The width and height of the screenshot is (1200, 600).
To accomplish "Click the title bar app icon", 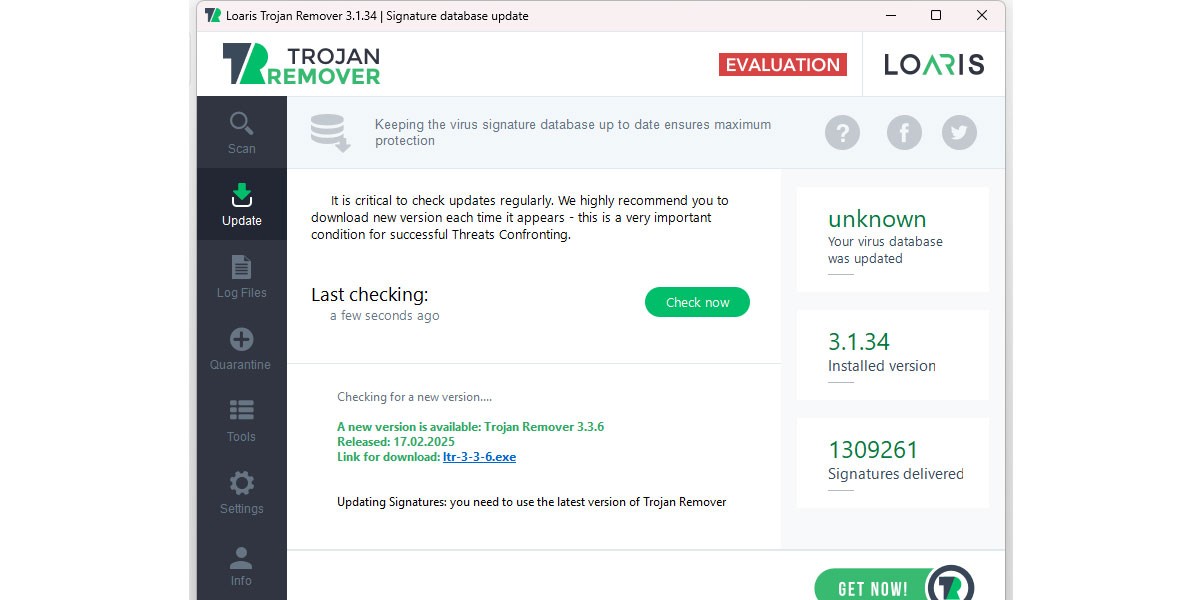I will pos(213,15).
